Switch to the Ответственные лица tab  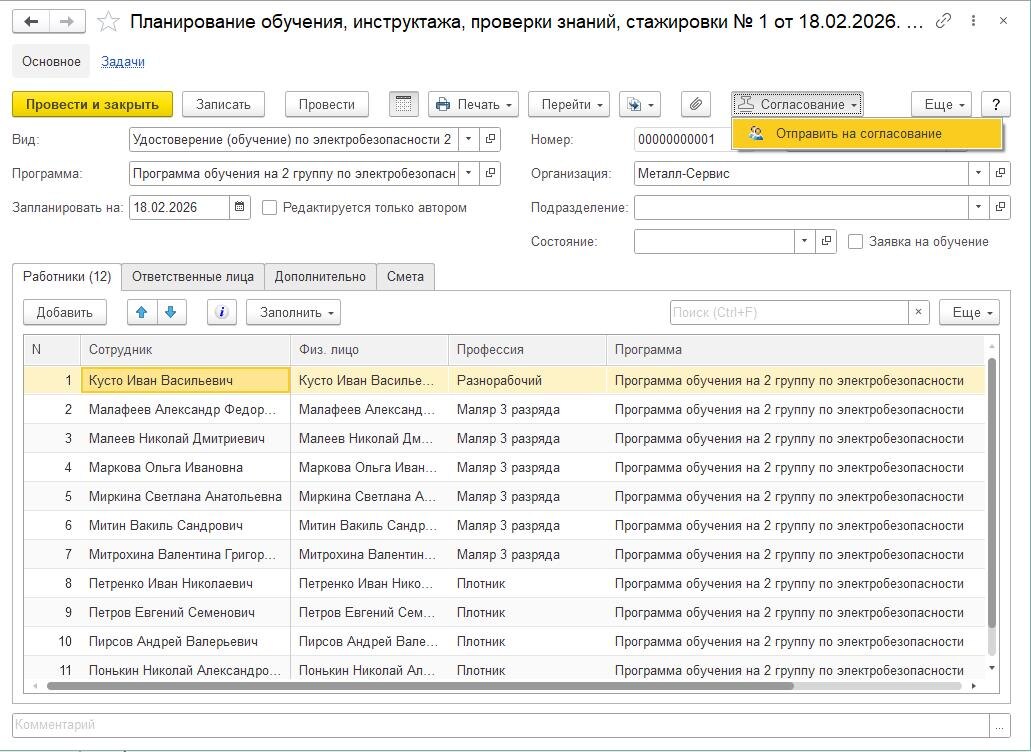[x=193, y=277]
